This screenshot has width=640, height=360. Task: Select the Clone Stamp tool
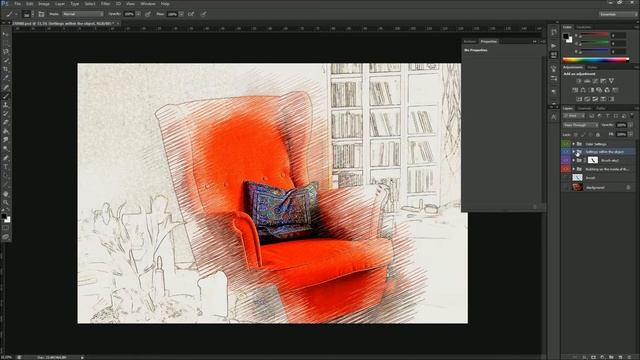[6, 105]
